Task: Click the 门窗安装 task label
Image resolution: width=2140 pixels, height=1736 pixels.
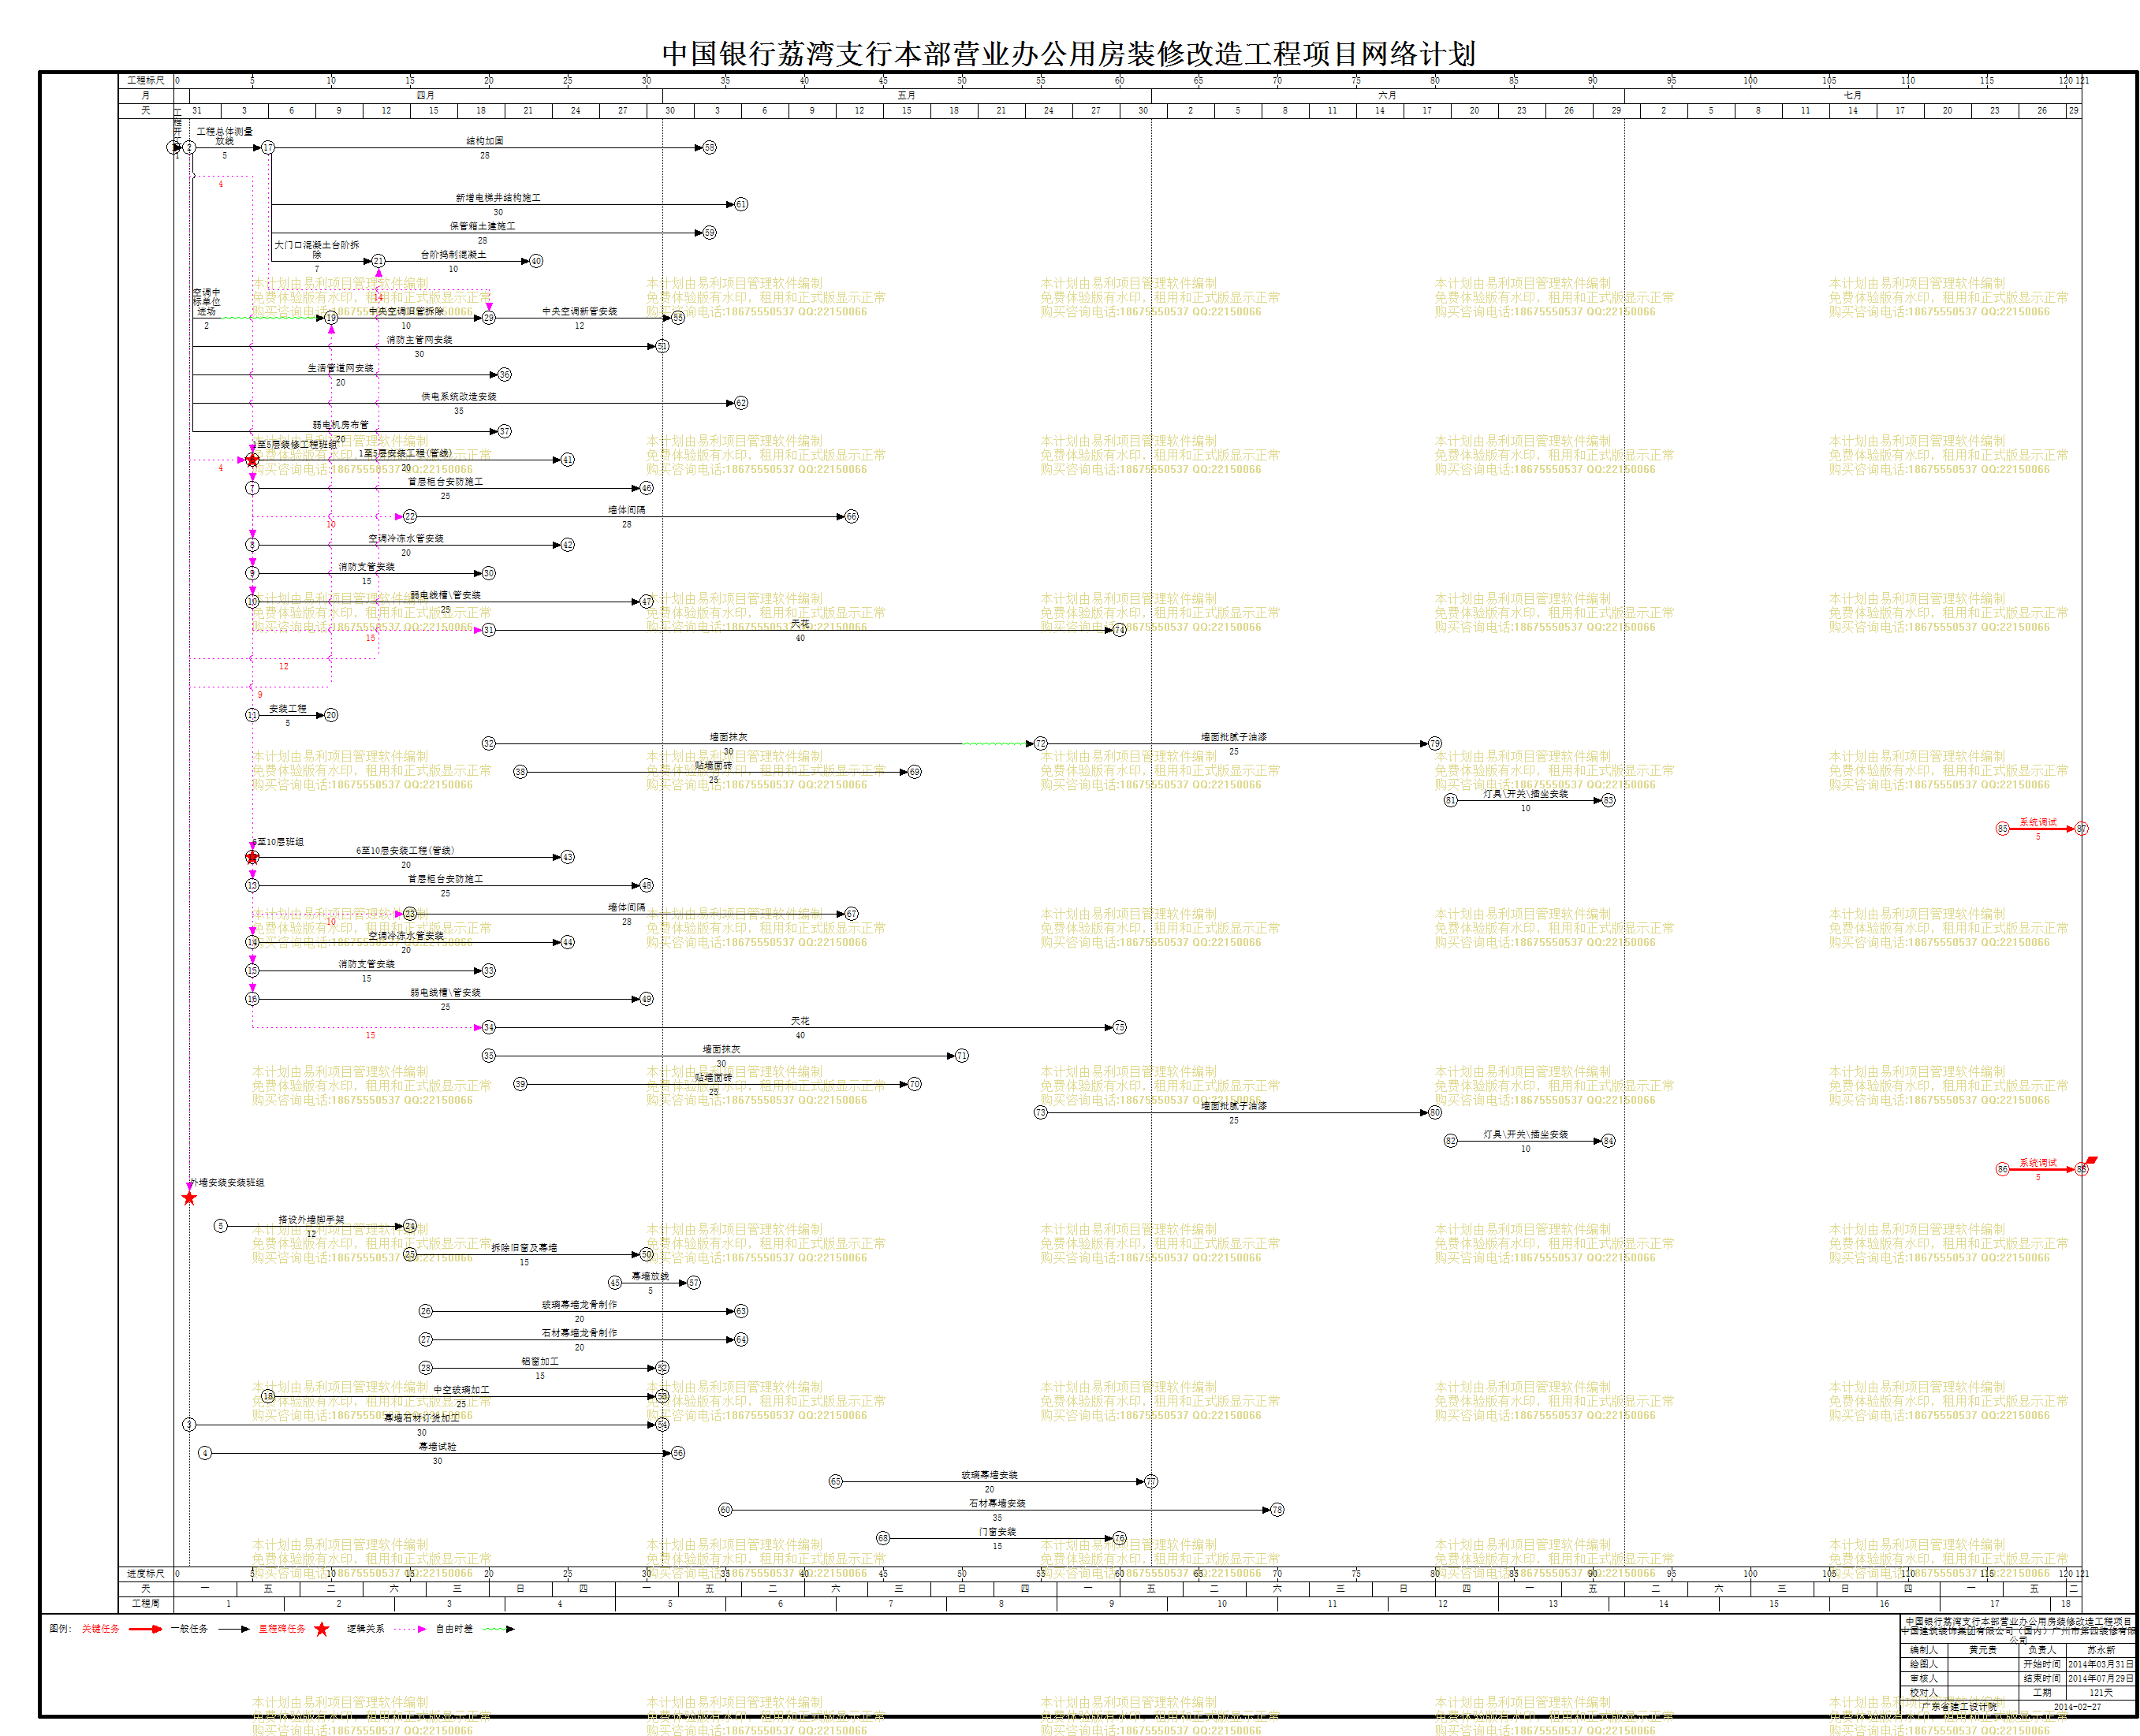Action: 997,1532
